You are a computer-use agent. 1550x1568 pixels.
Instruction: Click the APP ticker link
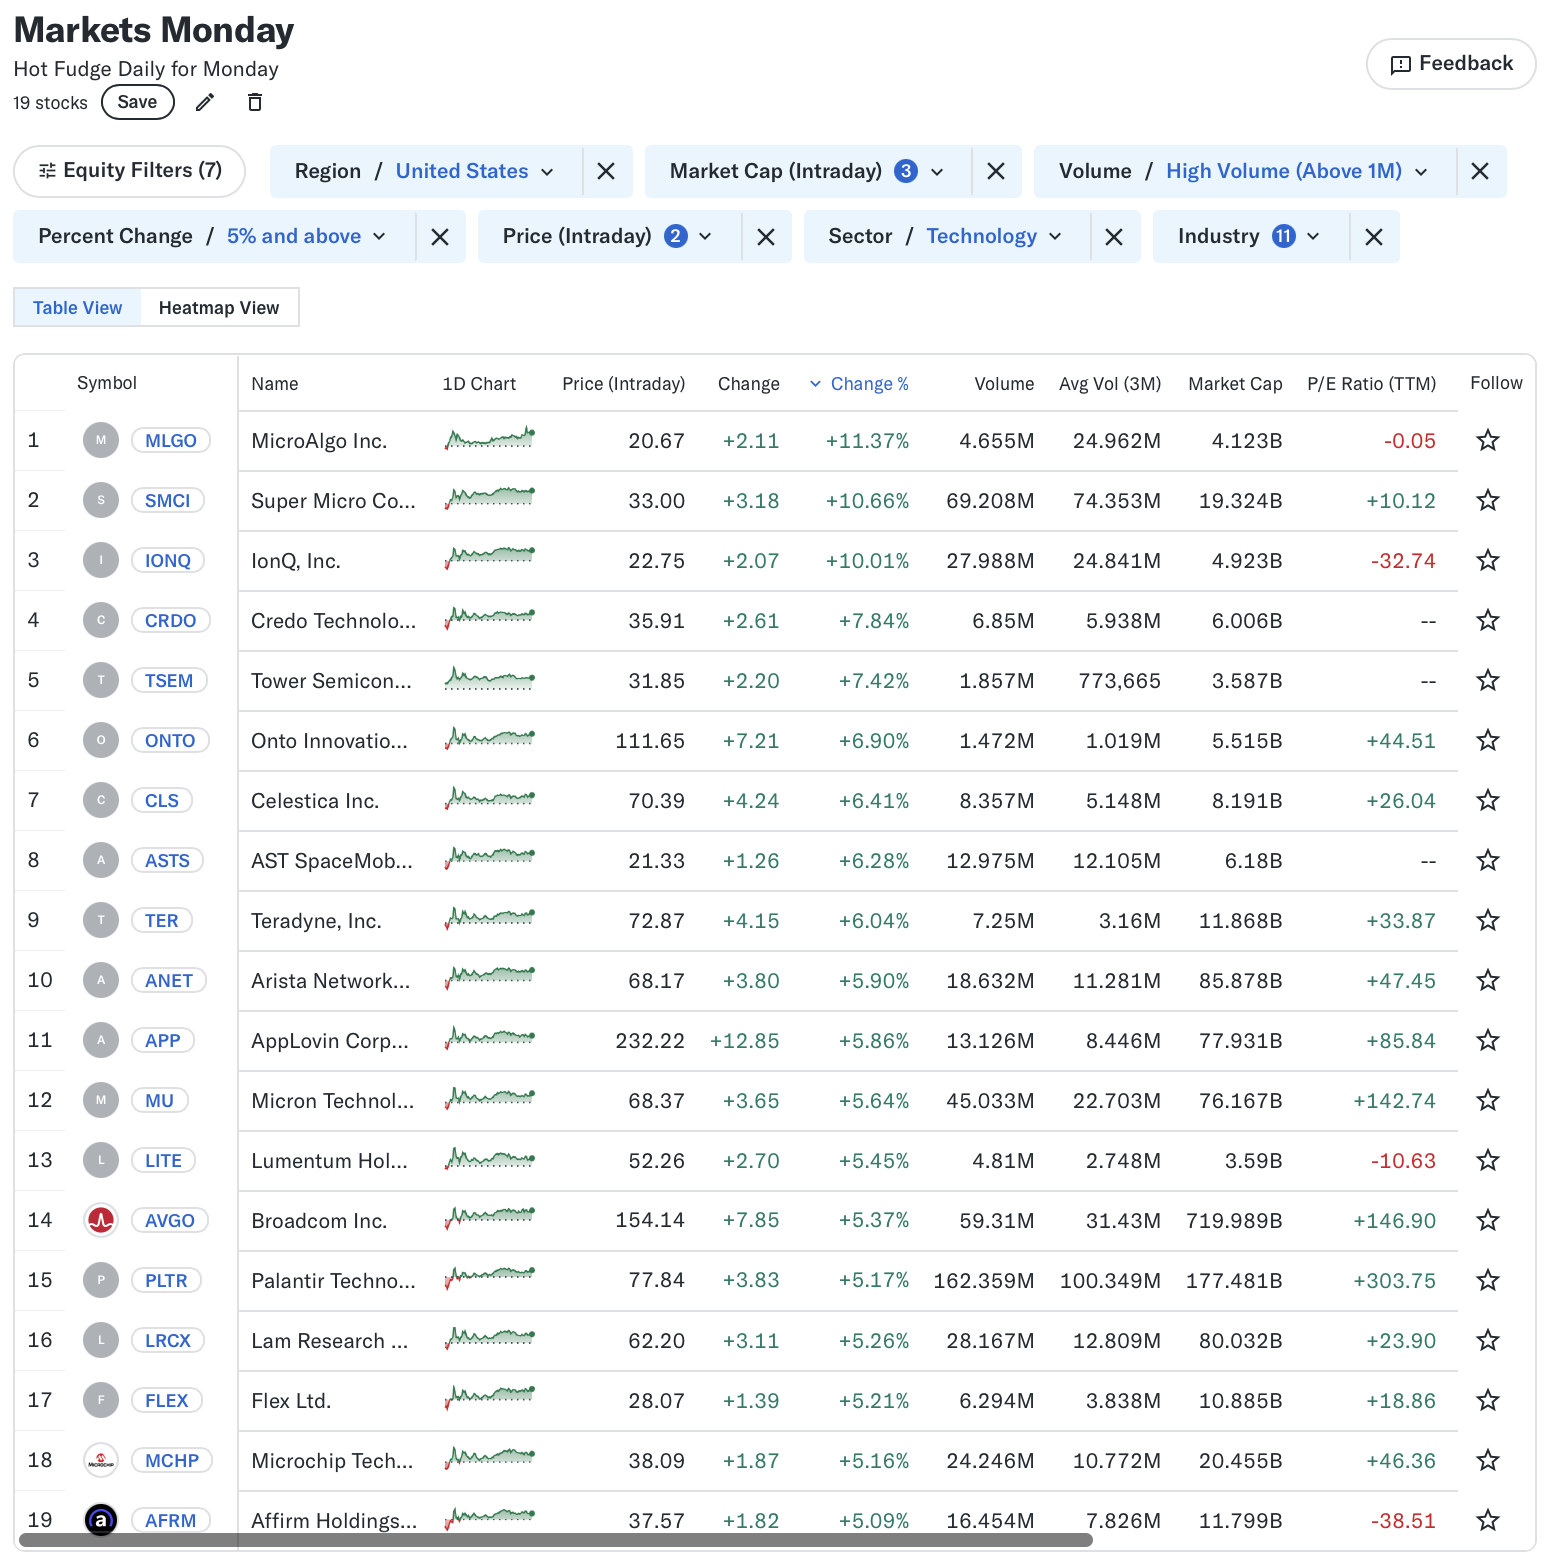163,1041
